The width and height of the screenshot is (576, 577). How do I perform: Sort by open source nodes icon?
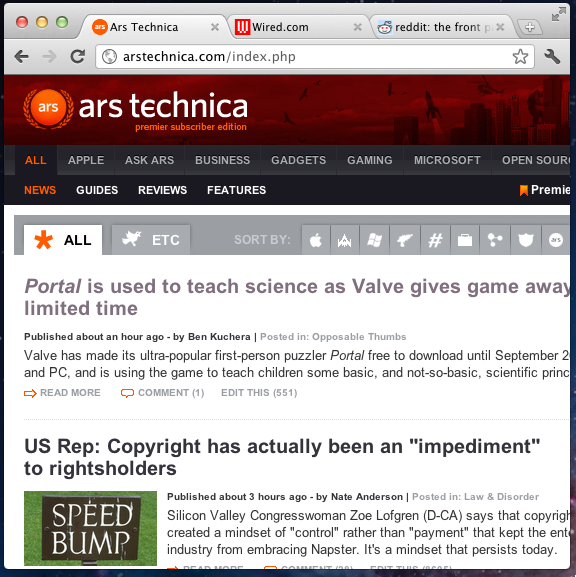coord(495,240)
